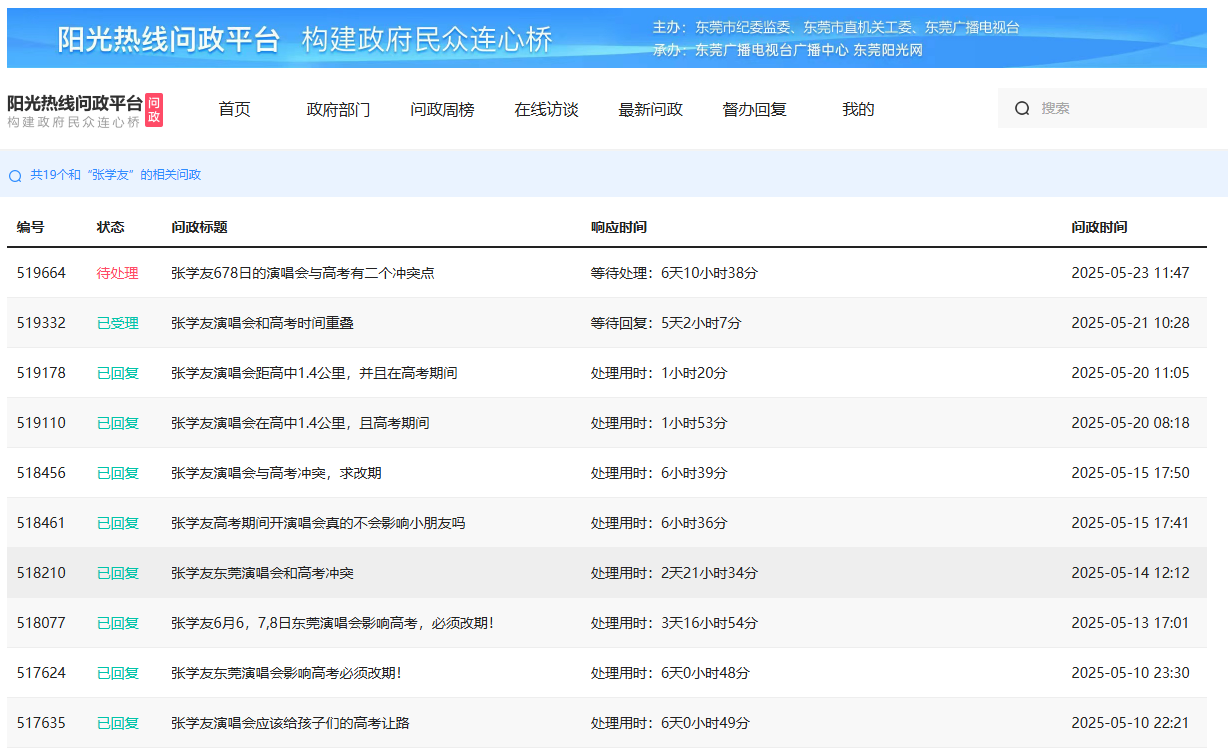The image size is (1228, 754).
Task: Open inquiry 张学友东莞演唱会和高考冲突
Action: pos(262,573)
